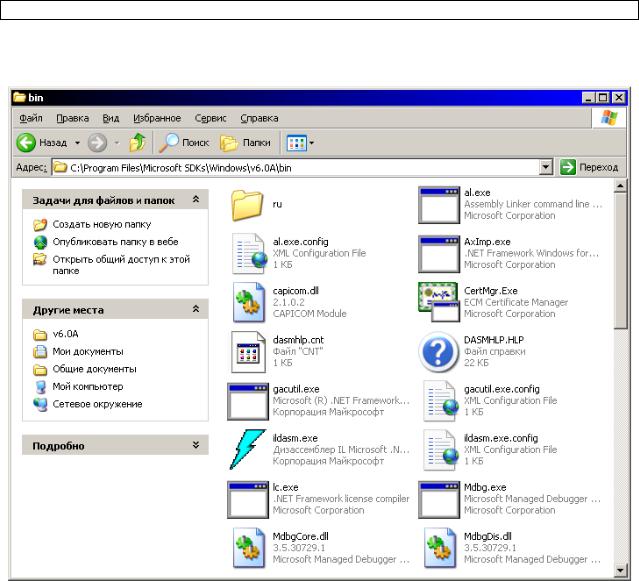639x581 pixels.
Task: Select the gacutil.exe.config file icon
Action: click(441, 401)
